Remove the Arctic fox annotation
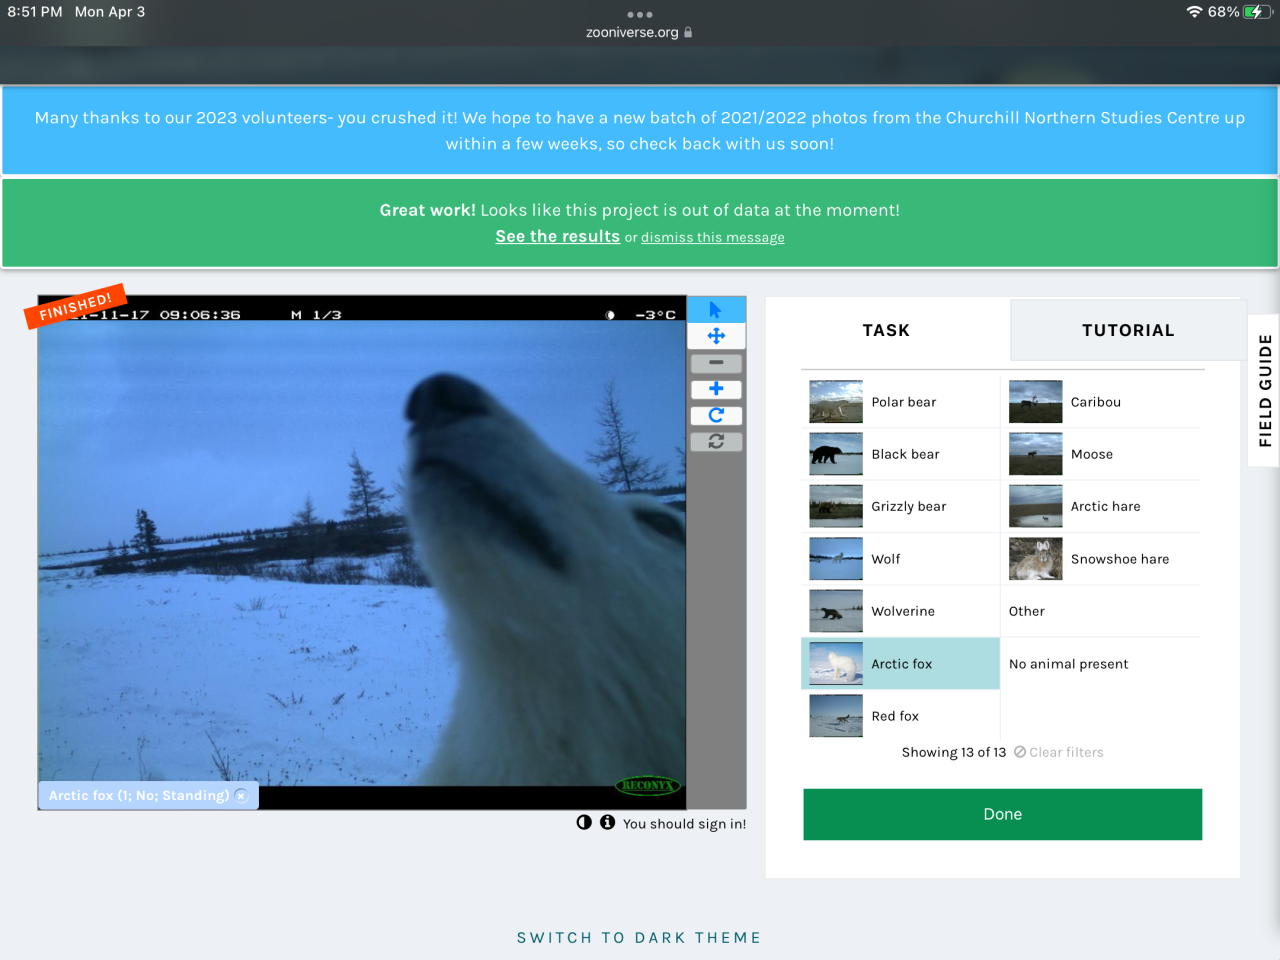This screenshot has width=1280, height=960. (241, 796)
